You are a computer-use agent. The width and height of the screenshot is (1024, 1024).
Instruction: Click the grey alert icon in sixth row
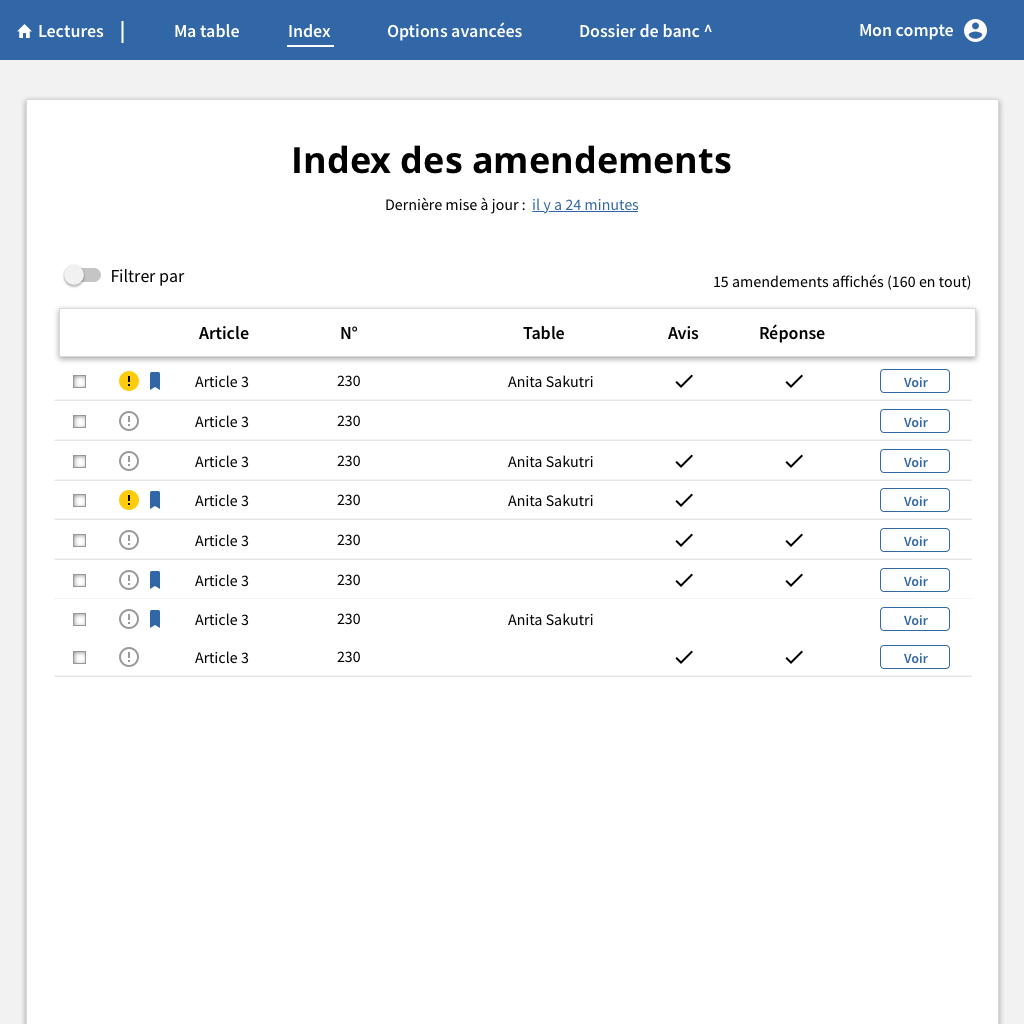coord(129,580)
